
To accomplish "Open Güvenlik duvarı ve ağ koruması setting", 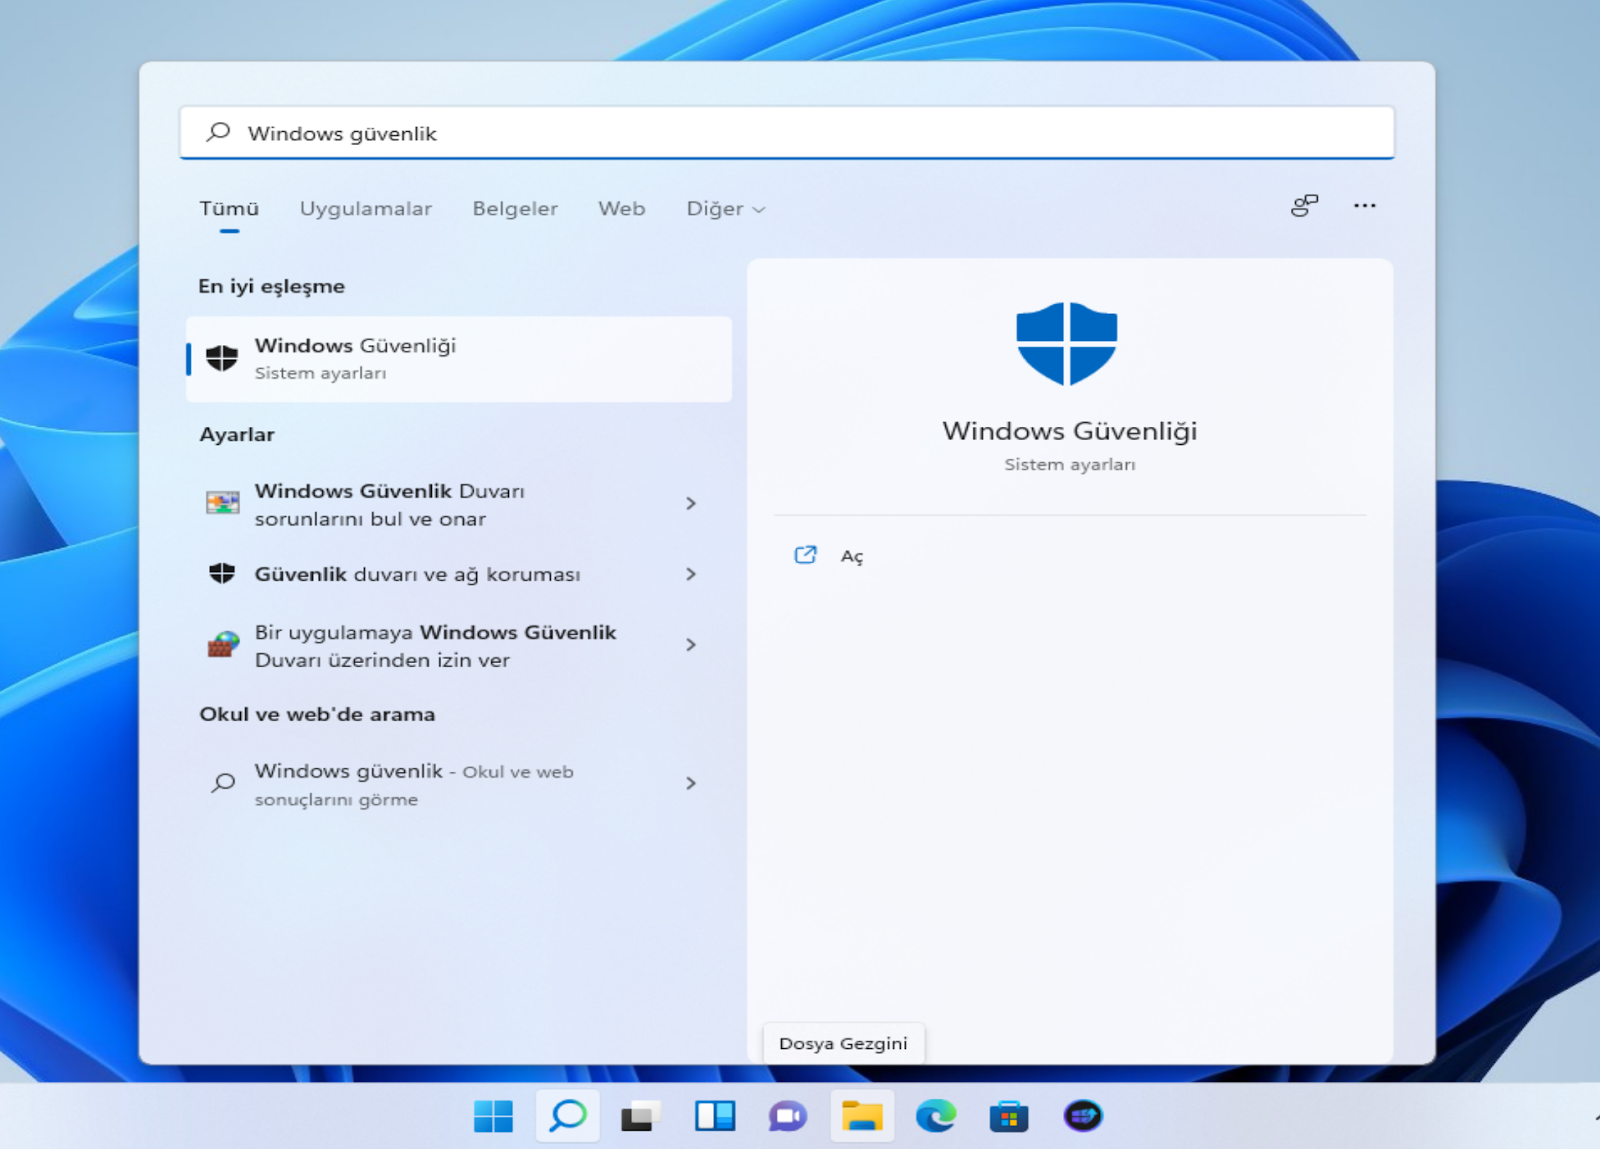I will pos(459,574).
